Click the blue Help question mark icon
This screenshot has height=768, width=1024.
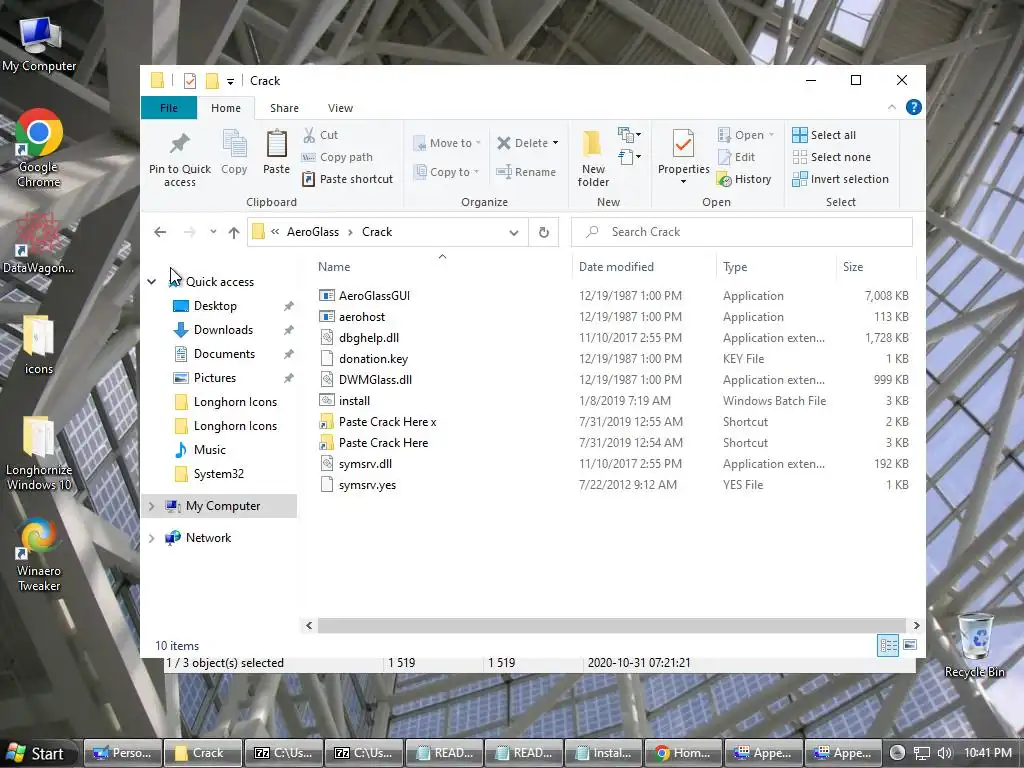point(914,107)
